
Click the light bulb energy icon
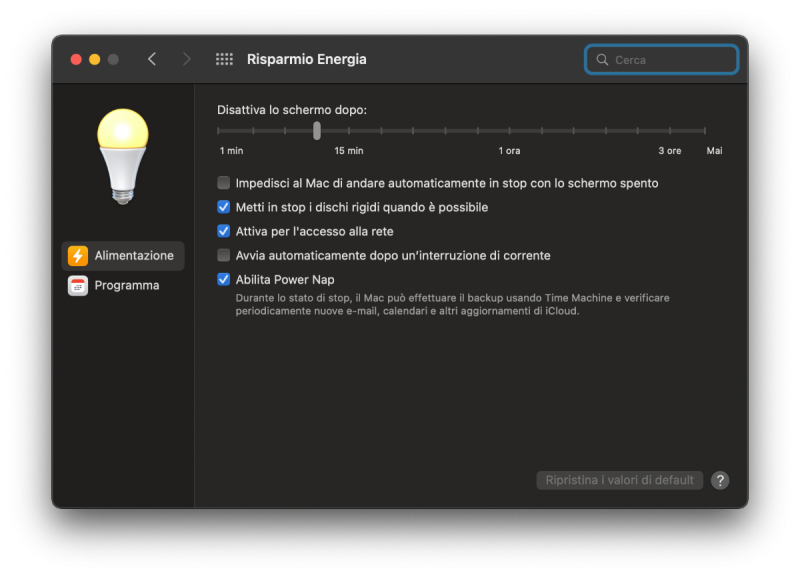tap(122, 155)
